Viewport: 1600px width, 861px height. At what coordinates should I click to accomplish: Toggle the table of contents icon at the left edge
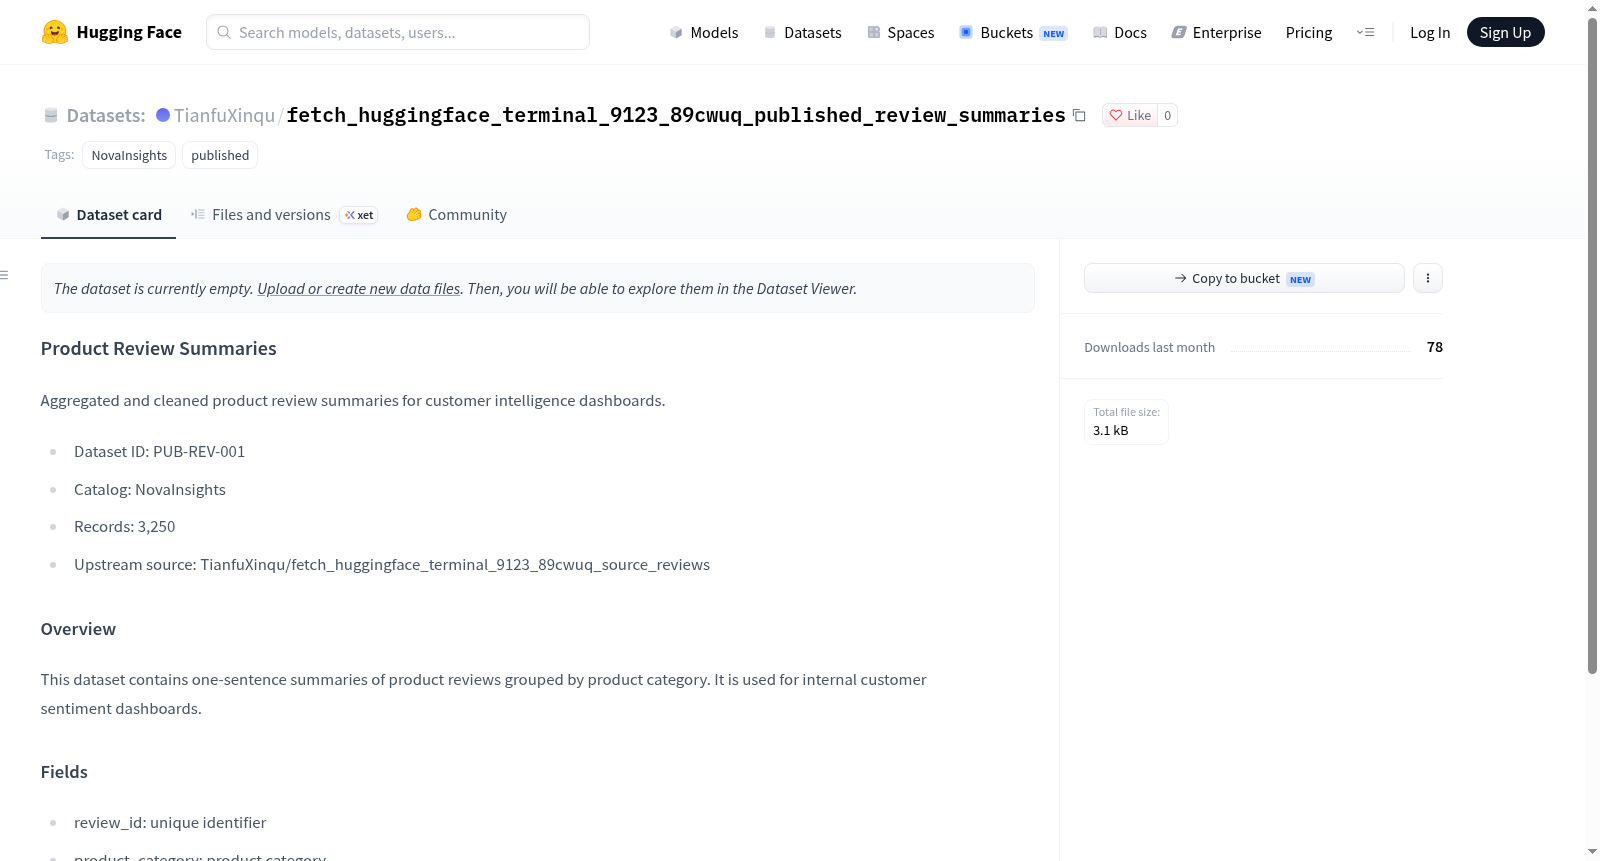point(5,275)
